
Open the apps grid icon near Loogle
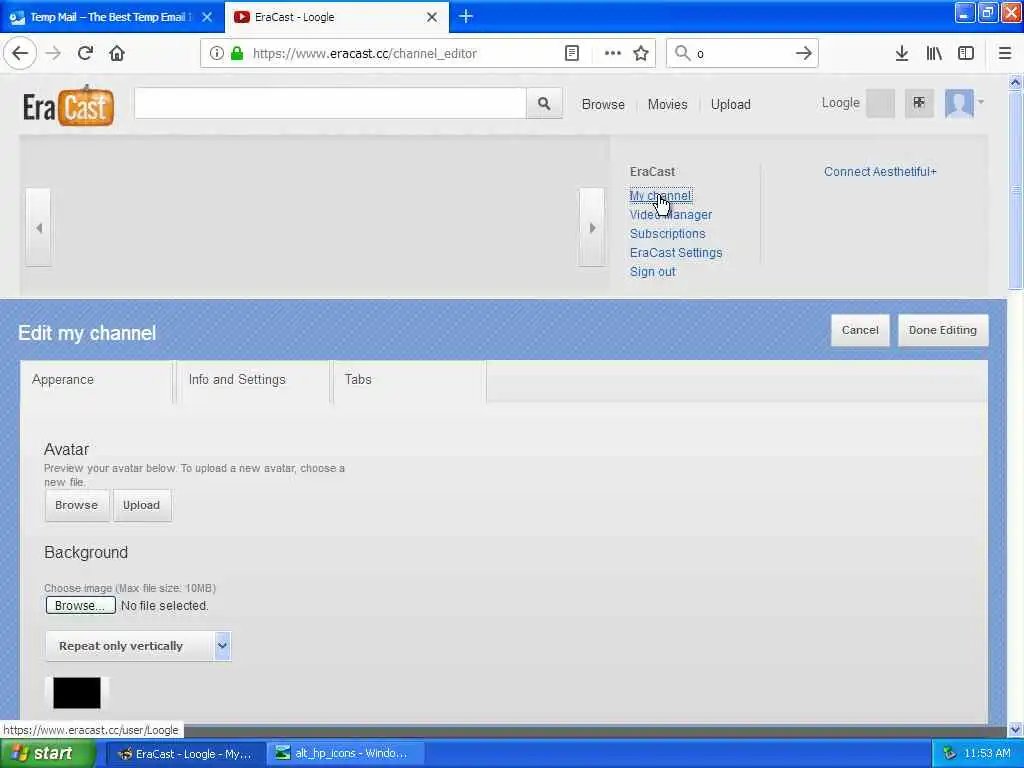pyautogui.click(x=919, y=103)
